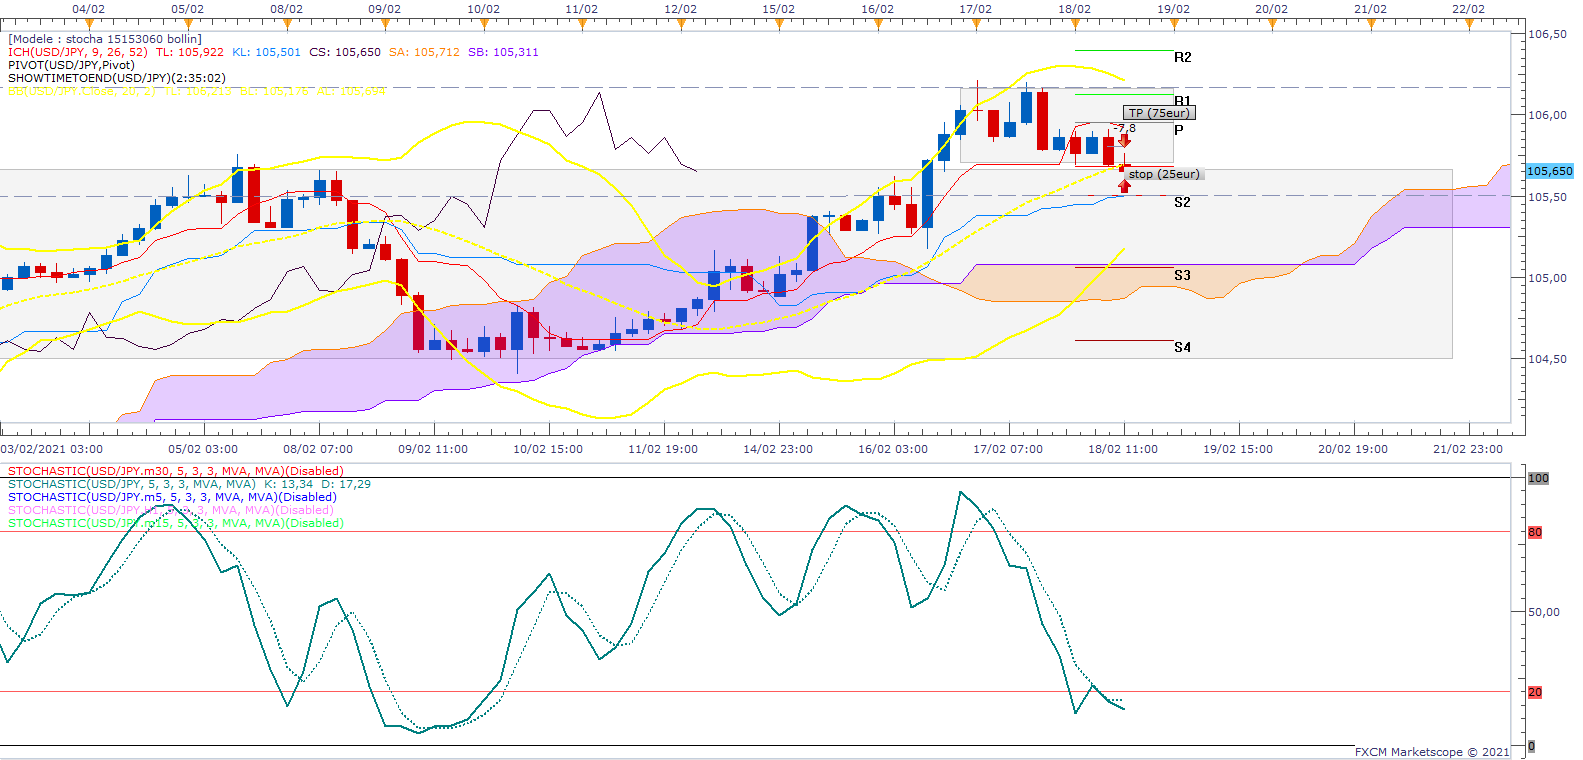Click the 104,50 price axis label
Screen dimensions: 1583x760
(x=1548, y=359)
